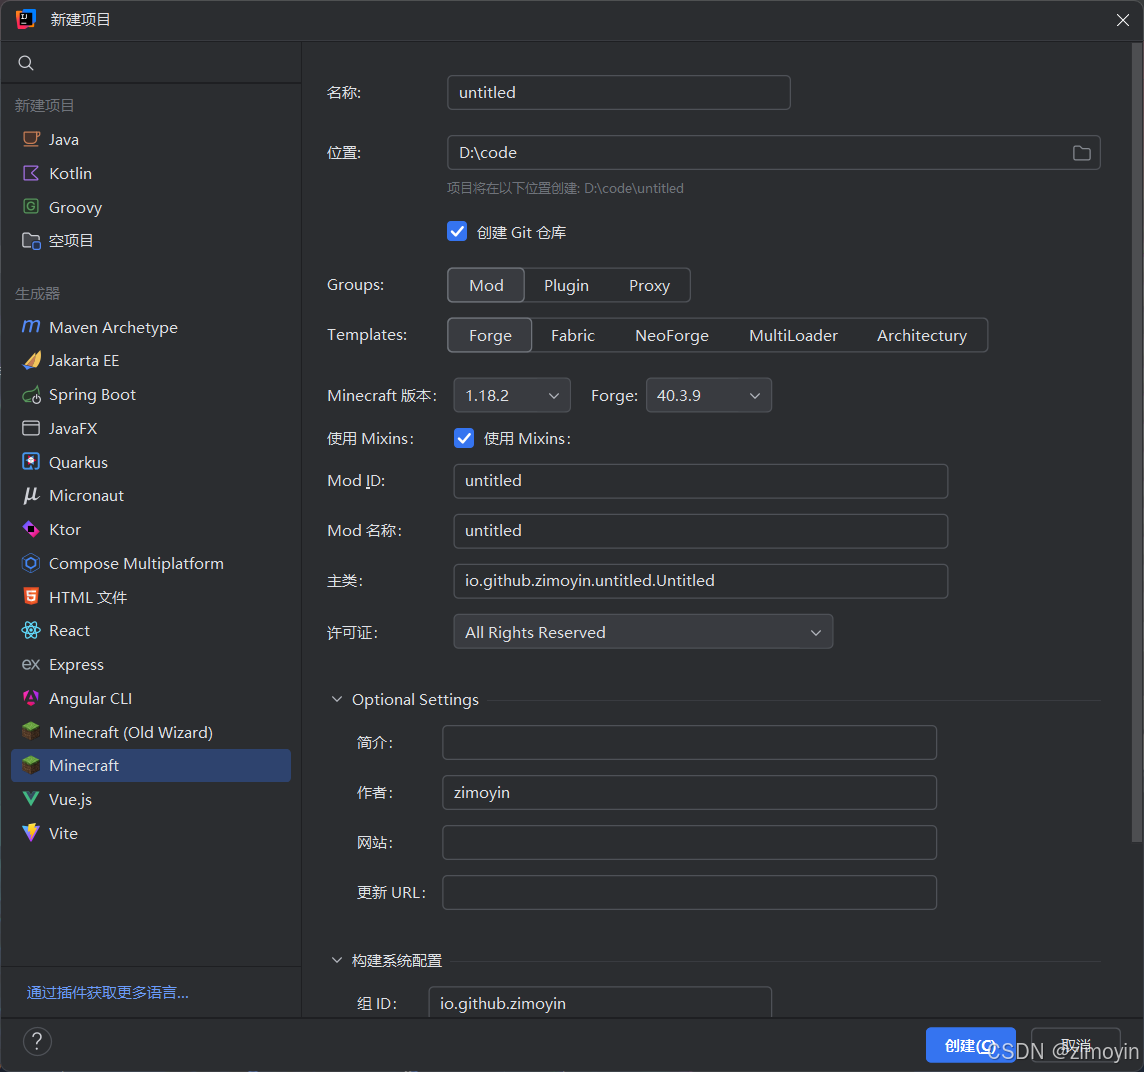
Task: Click the group ID field io.github.zimoyin
Action: click(600, 1003)
